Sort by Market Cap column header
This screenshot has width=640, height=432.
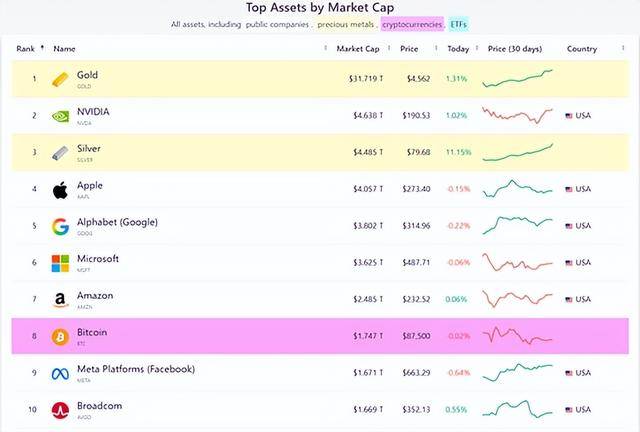click(357, 48)
